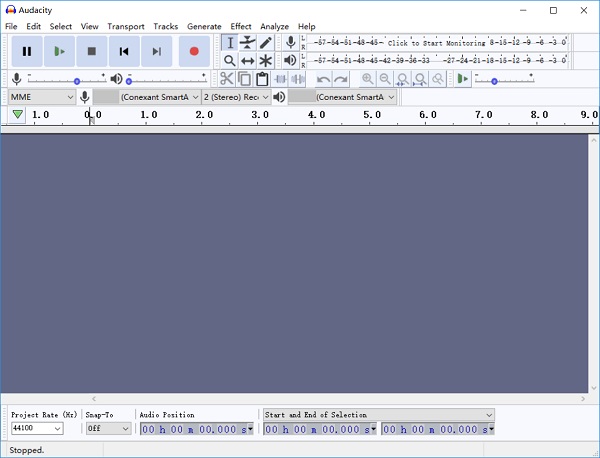Open the View menu
Screen dimensions: 600x458
click(89, 26)
